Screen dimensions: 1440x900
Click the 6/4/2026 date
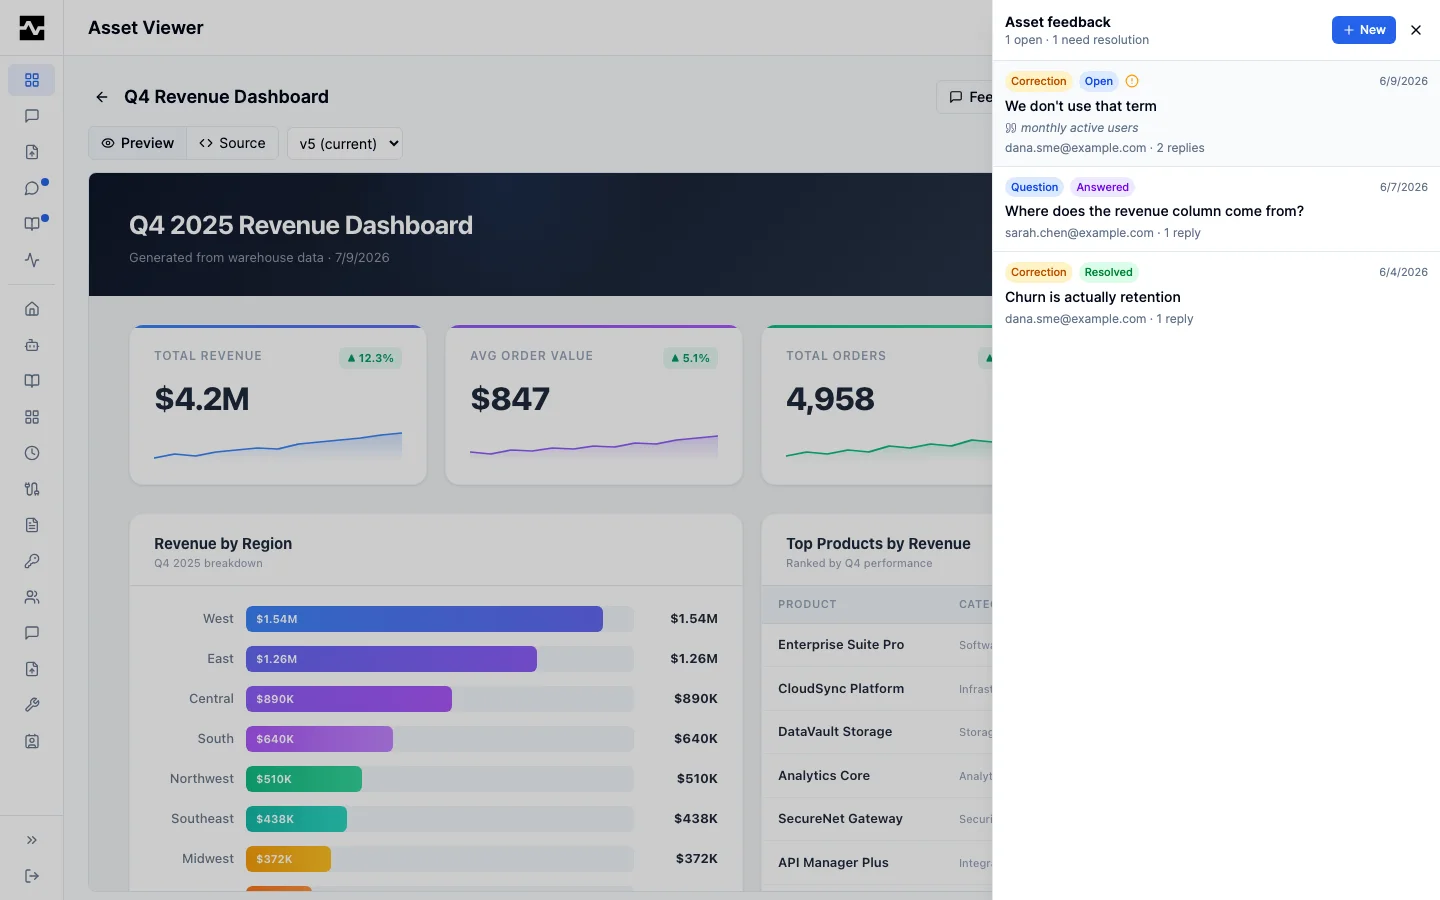pyautogui.click(x=1403, y=272)
